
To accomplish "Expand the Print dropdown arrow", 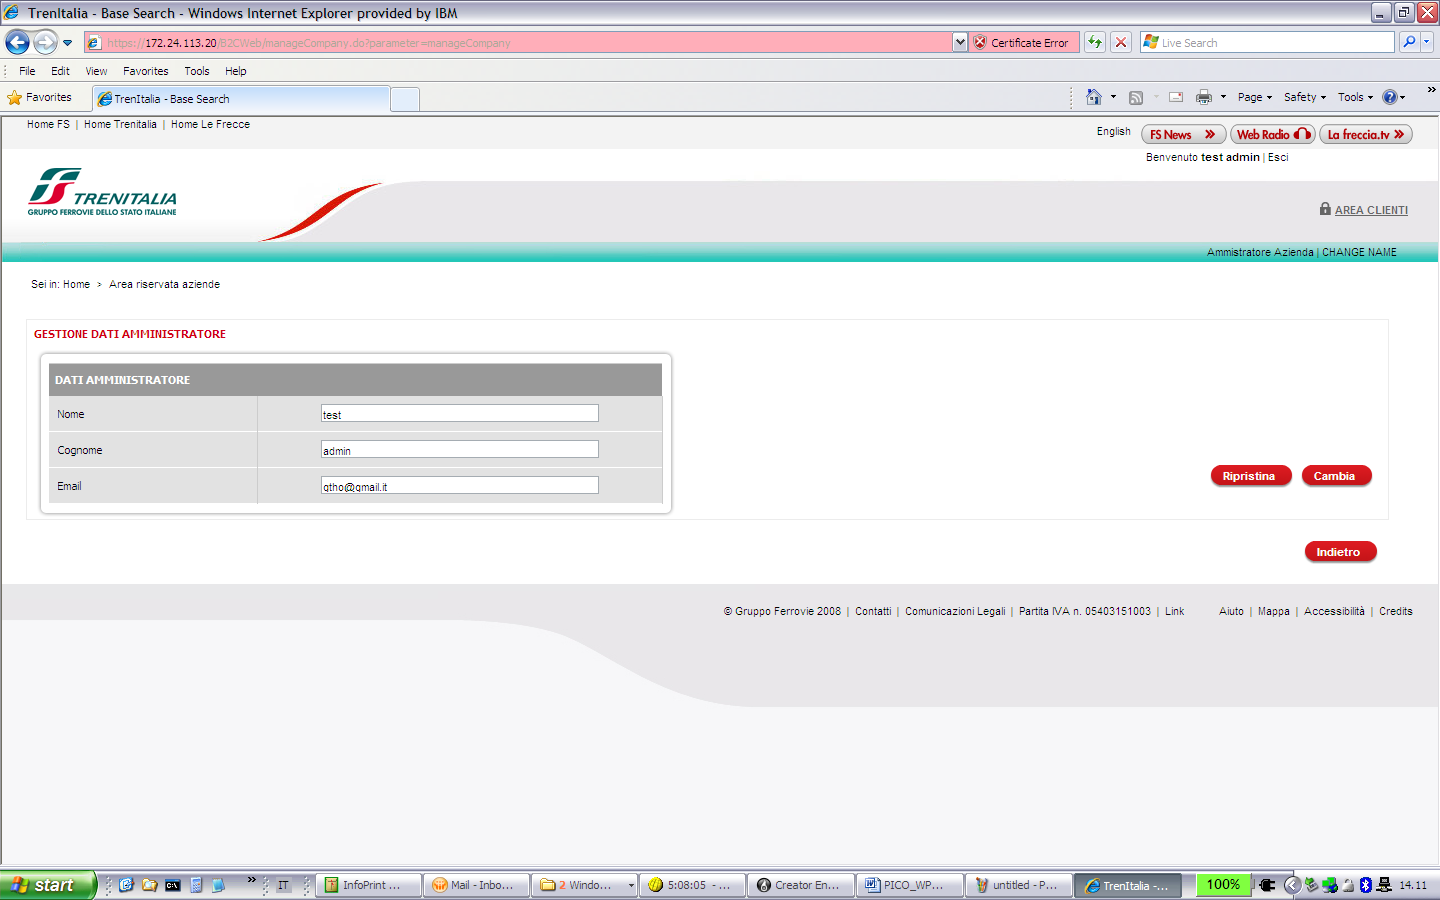I will click(1223, 97).
